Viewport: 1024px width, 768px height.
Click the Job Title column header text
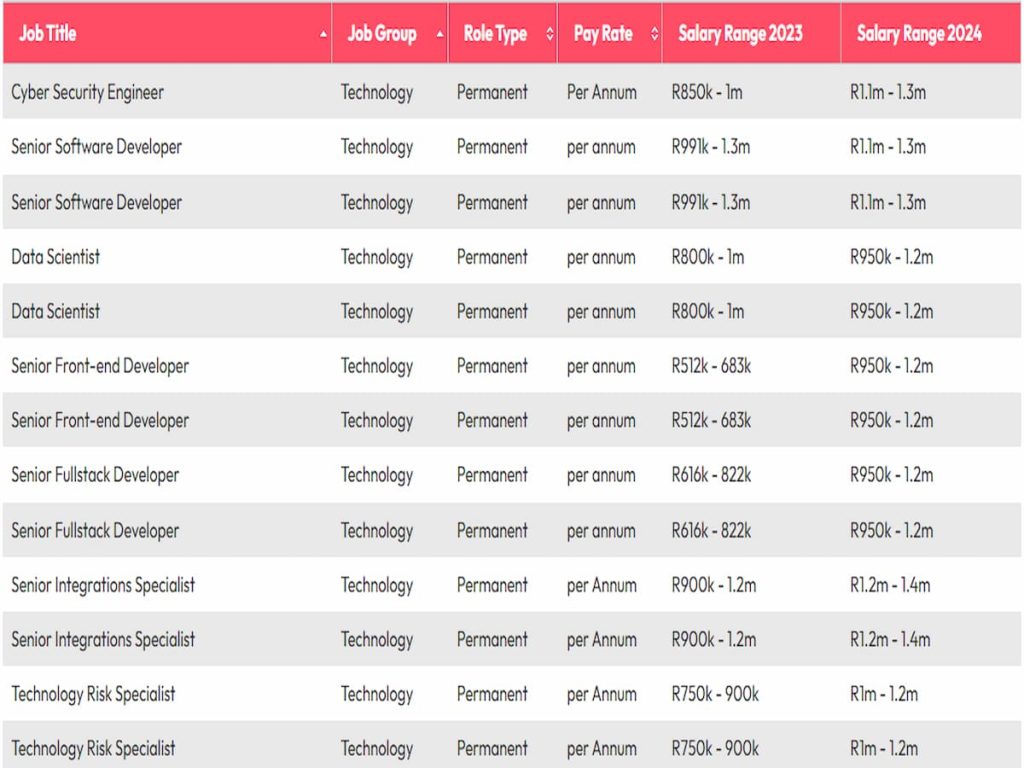pos(47,33)
